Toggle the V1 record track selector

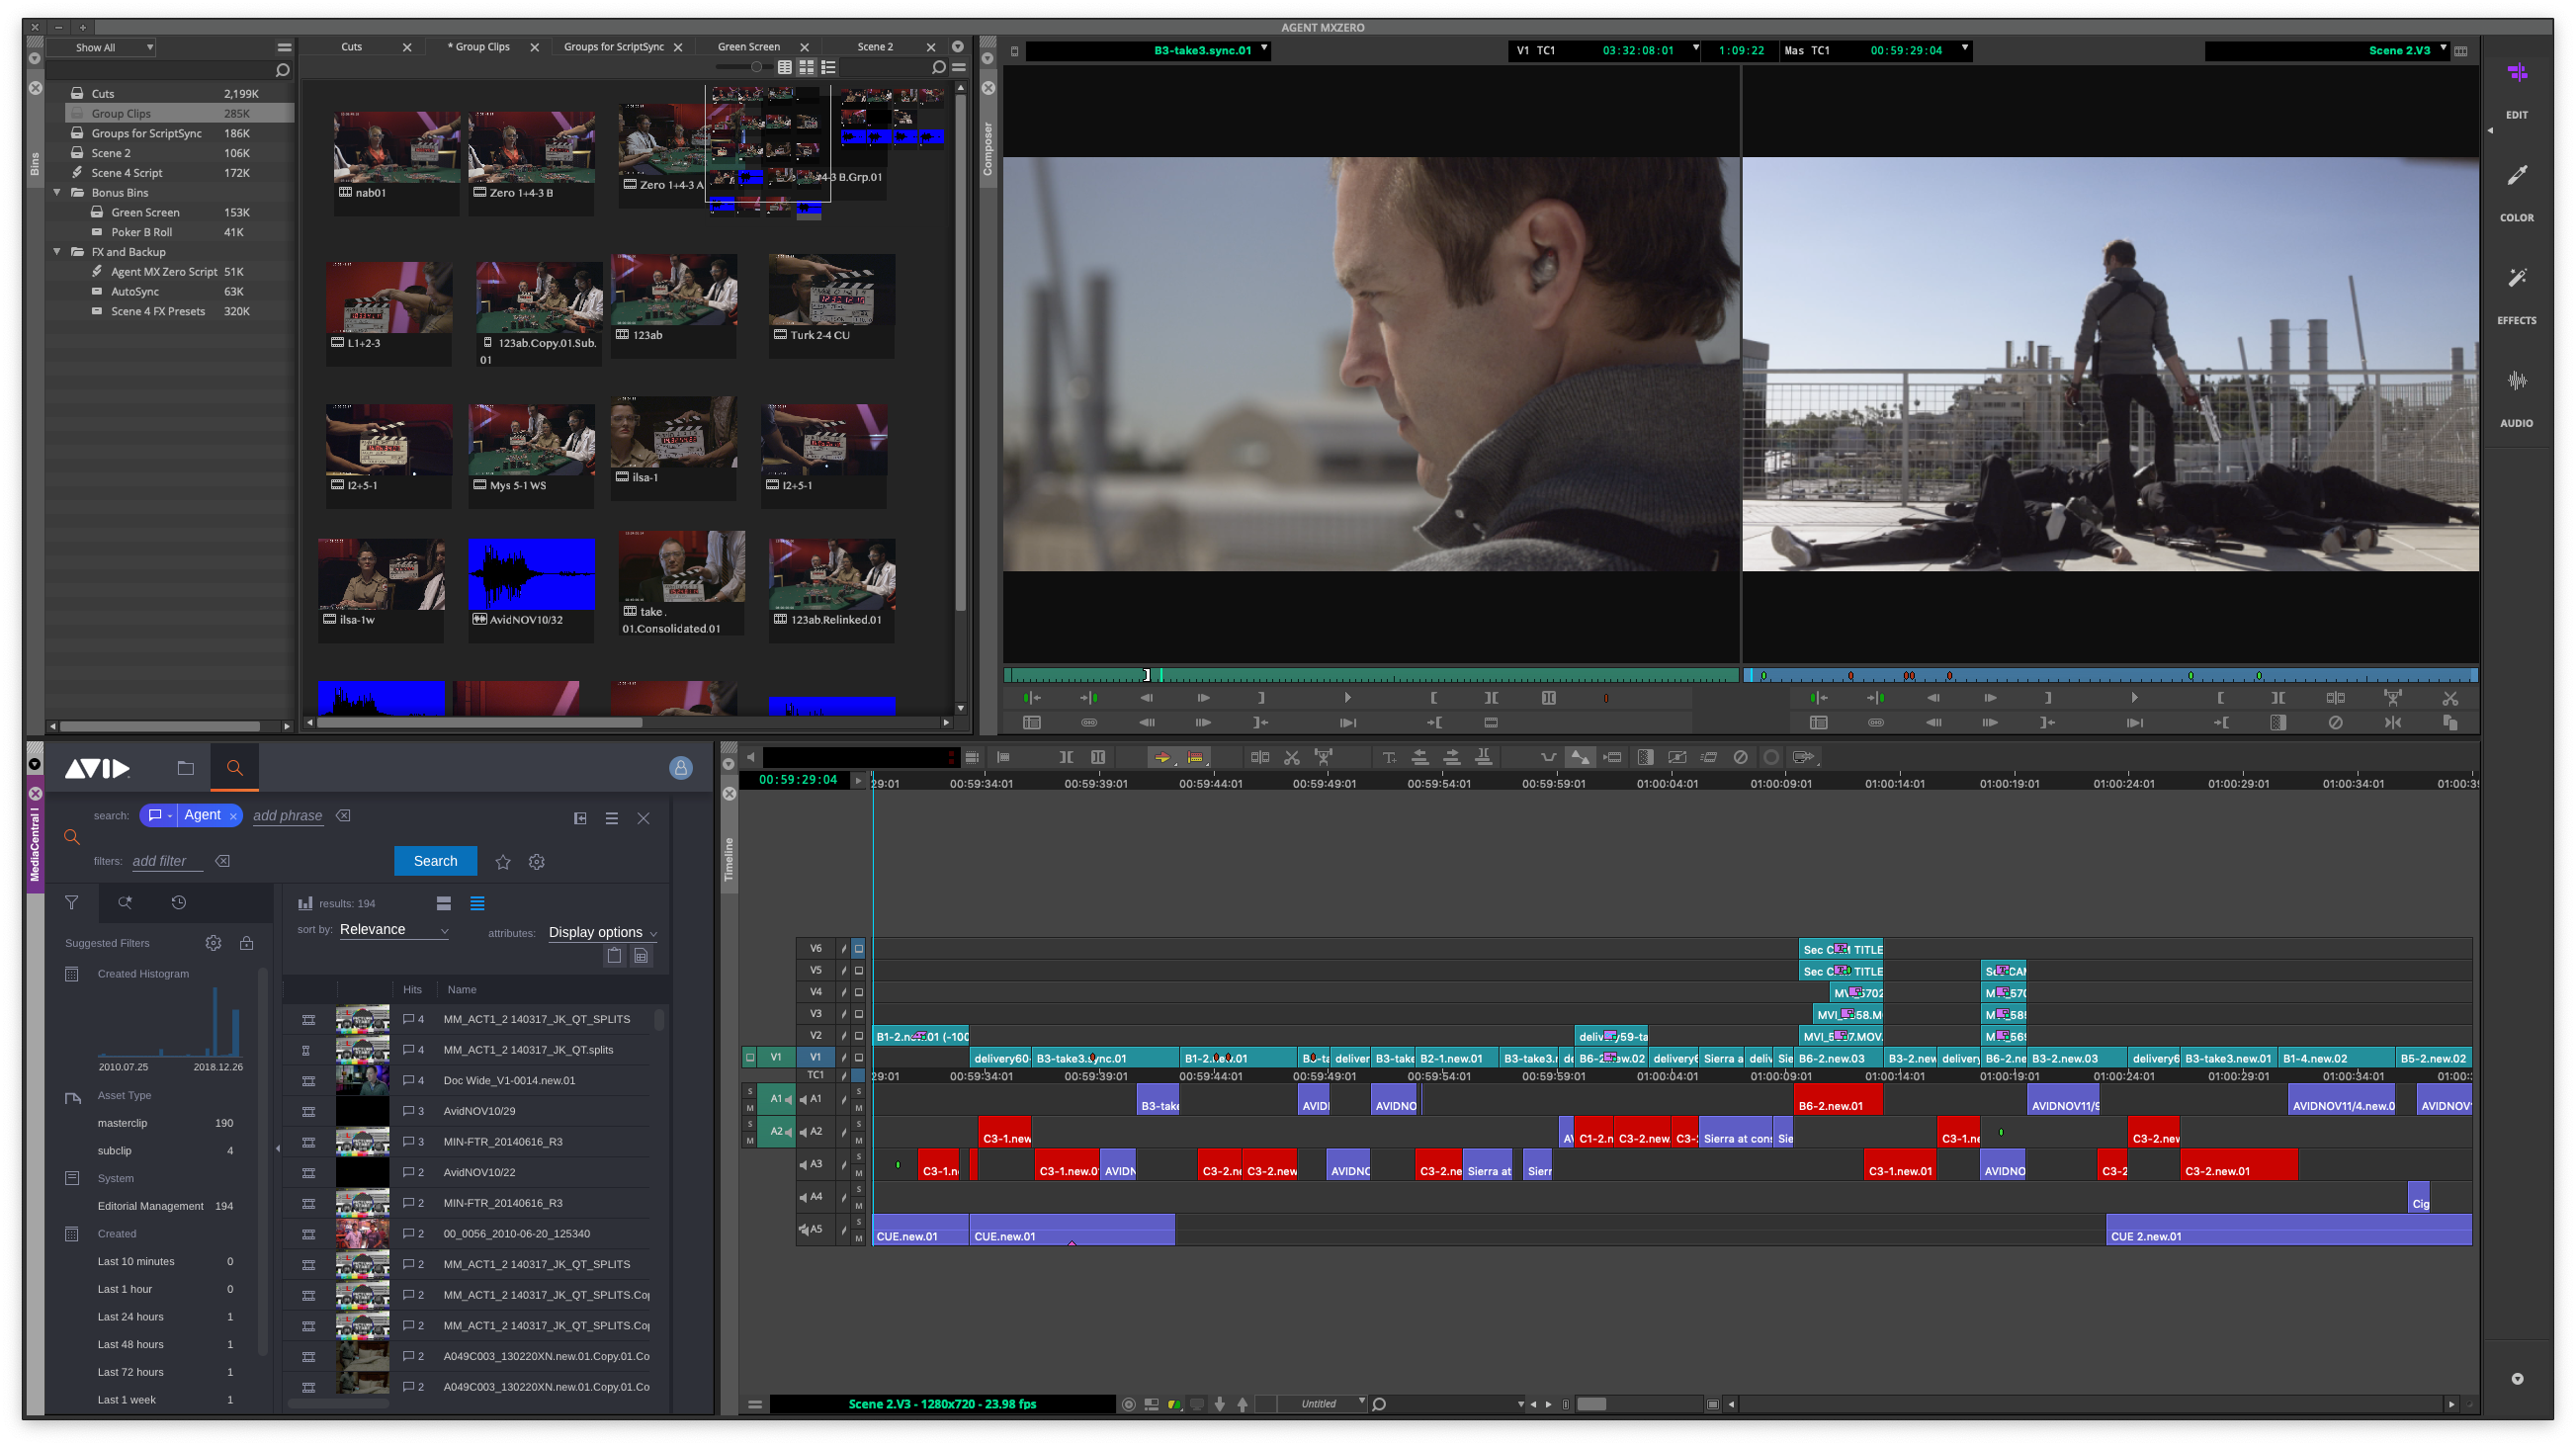click(816, 1057)
